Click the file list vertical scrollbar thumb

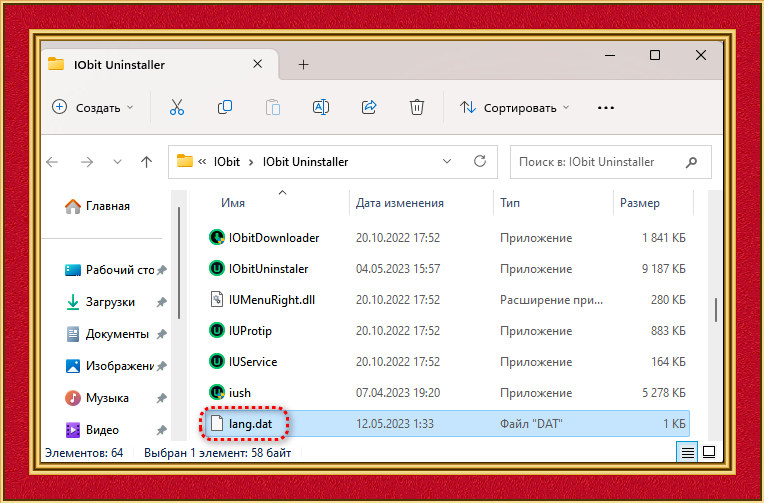click(716, 310)
